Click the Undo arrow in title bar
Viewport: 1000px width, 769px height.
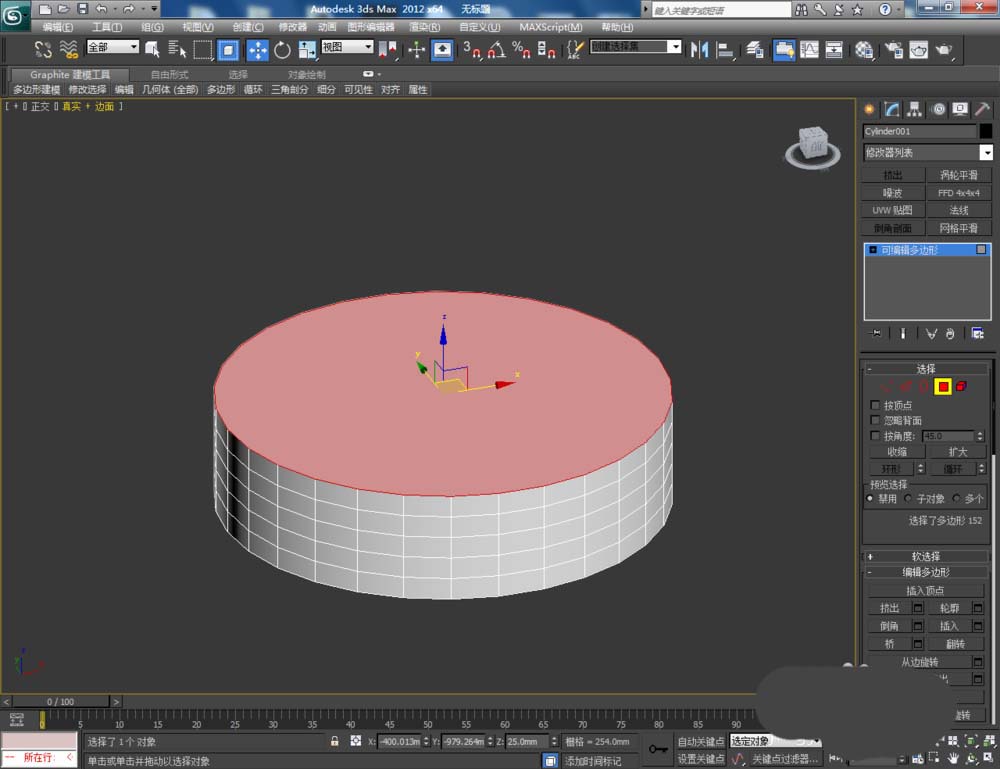tap(101, 9)
